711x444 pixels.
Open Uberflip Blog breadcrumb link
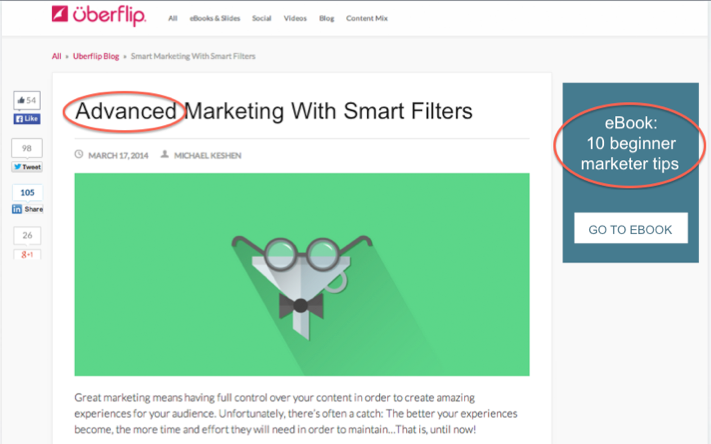pos(96,56)
